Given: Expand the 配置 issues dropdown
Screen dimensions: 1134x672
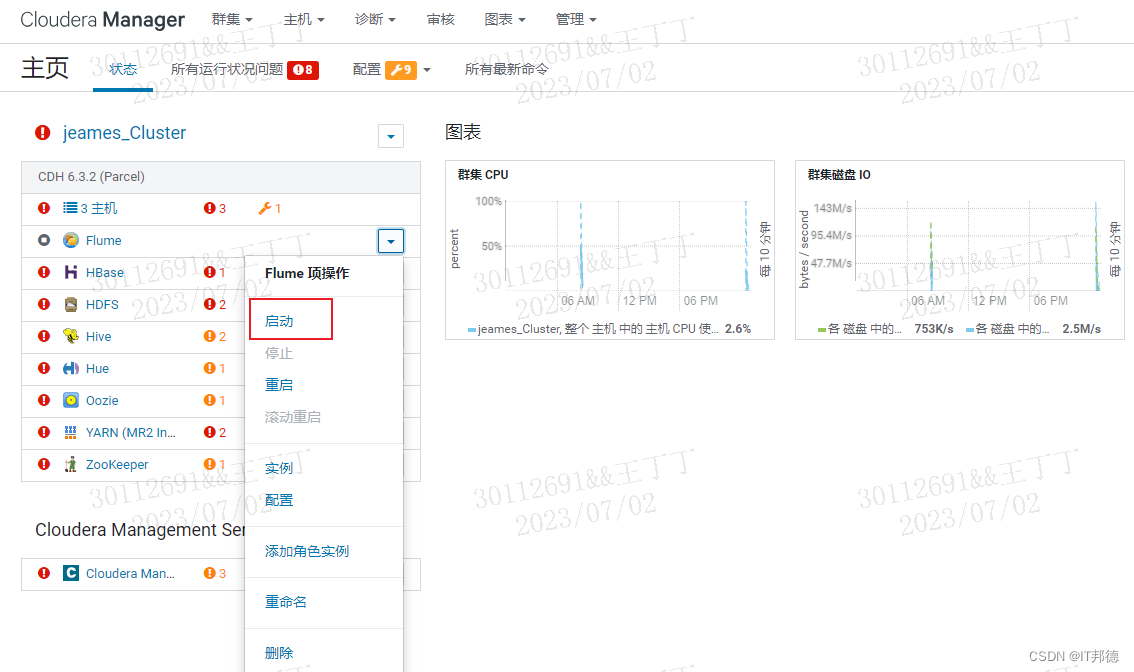Looking at the screenshot, I should coord(426,70).
